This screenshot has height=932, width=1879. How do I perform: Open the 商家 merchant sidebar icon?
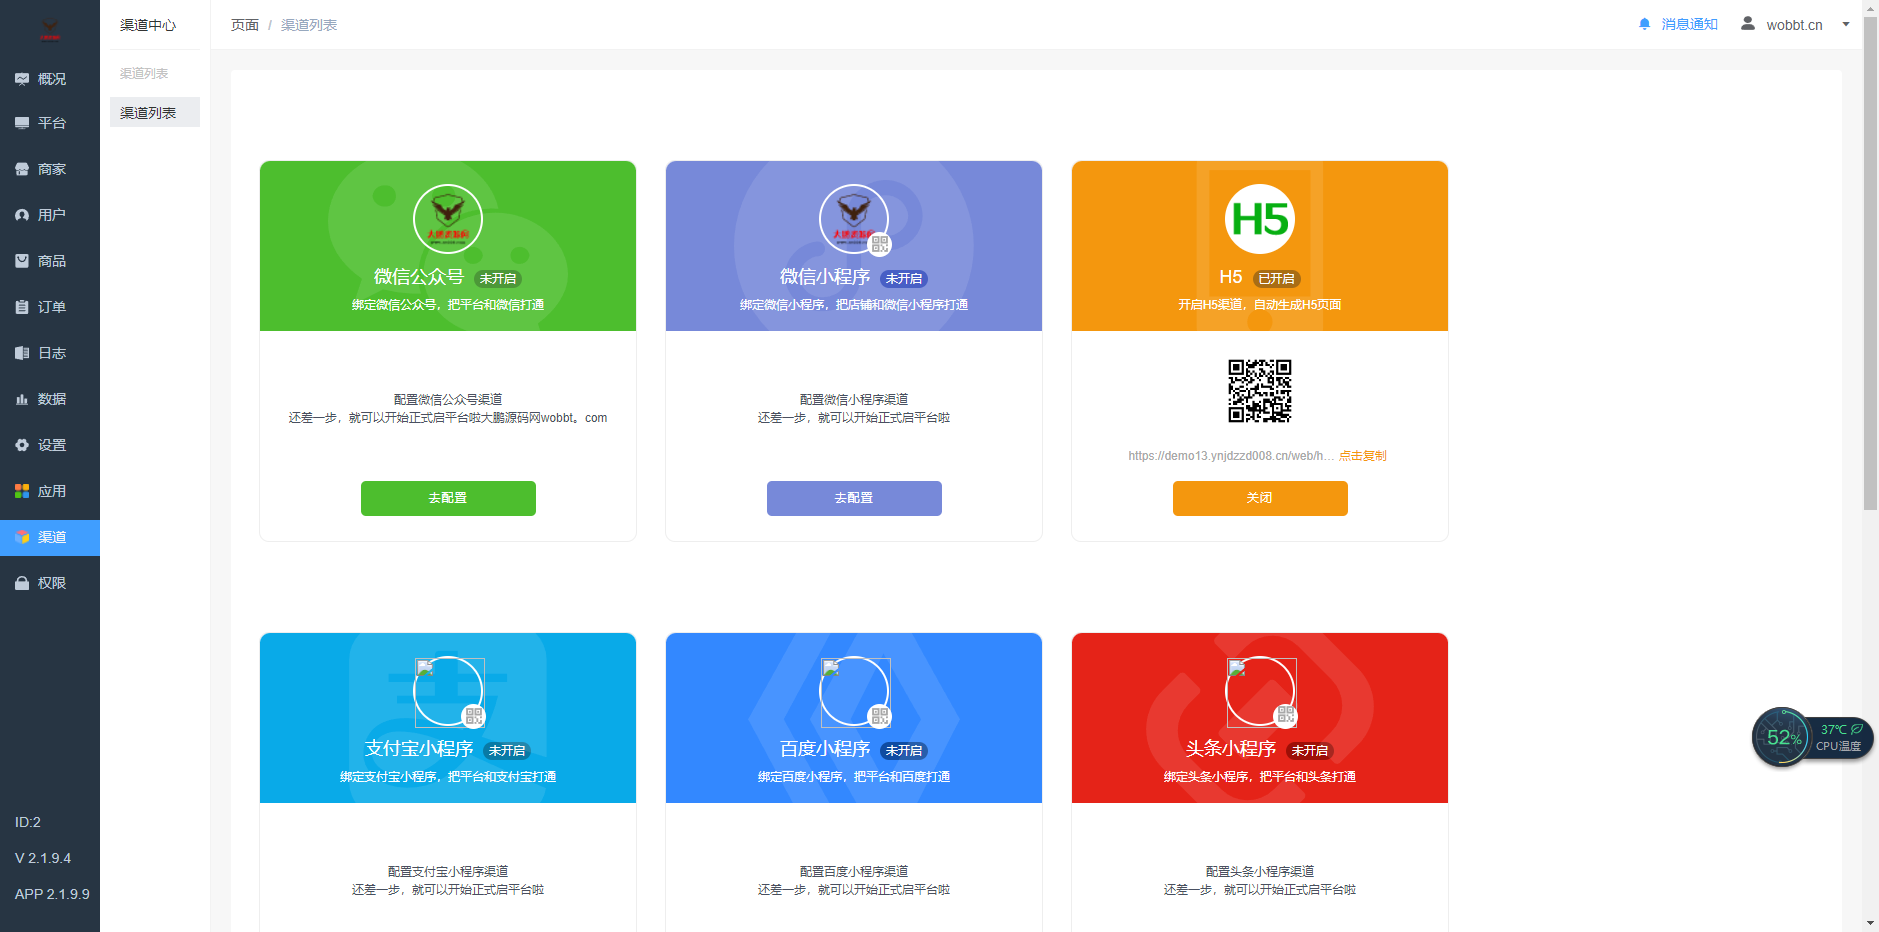pyautogui.click(x=22, y=168)
